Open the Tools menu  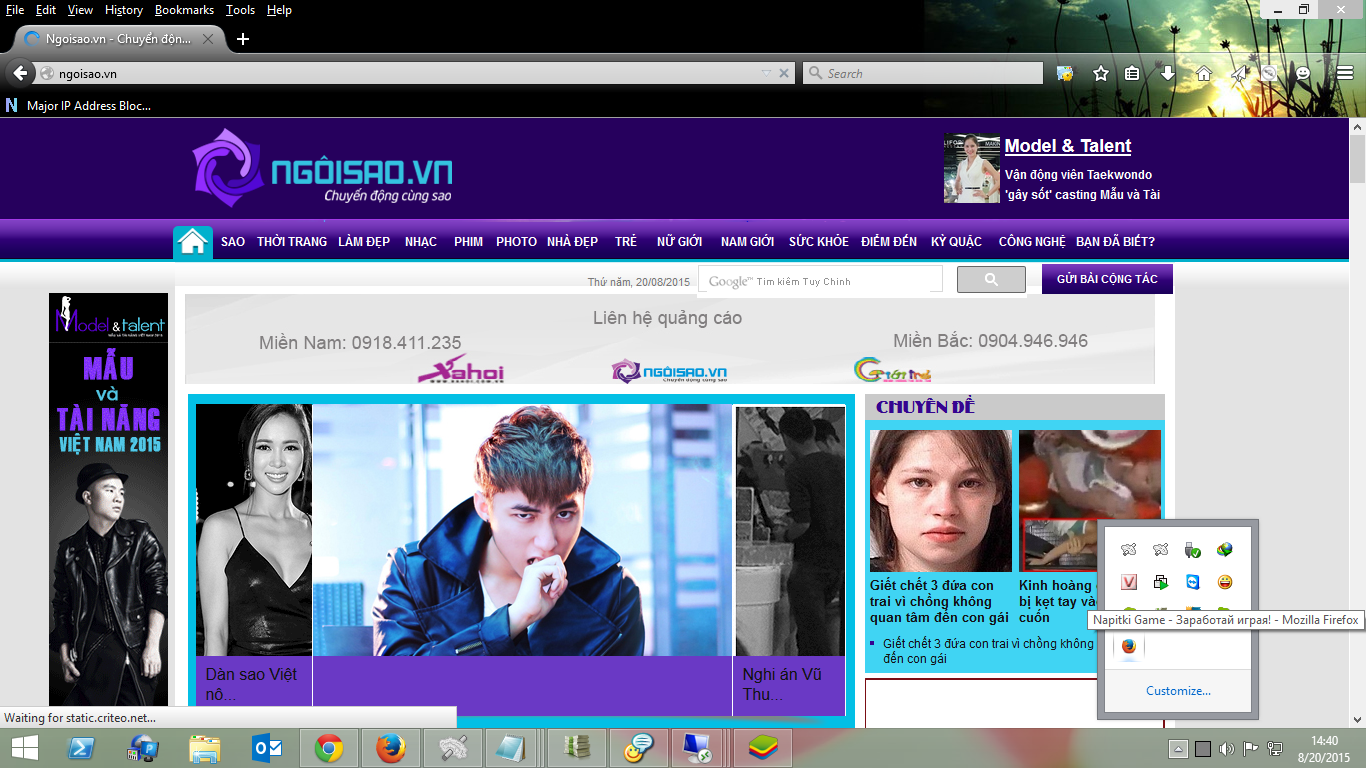pyautogui.click(x=240, y=10)
